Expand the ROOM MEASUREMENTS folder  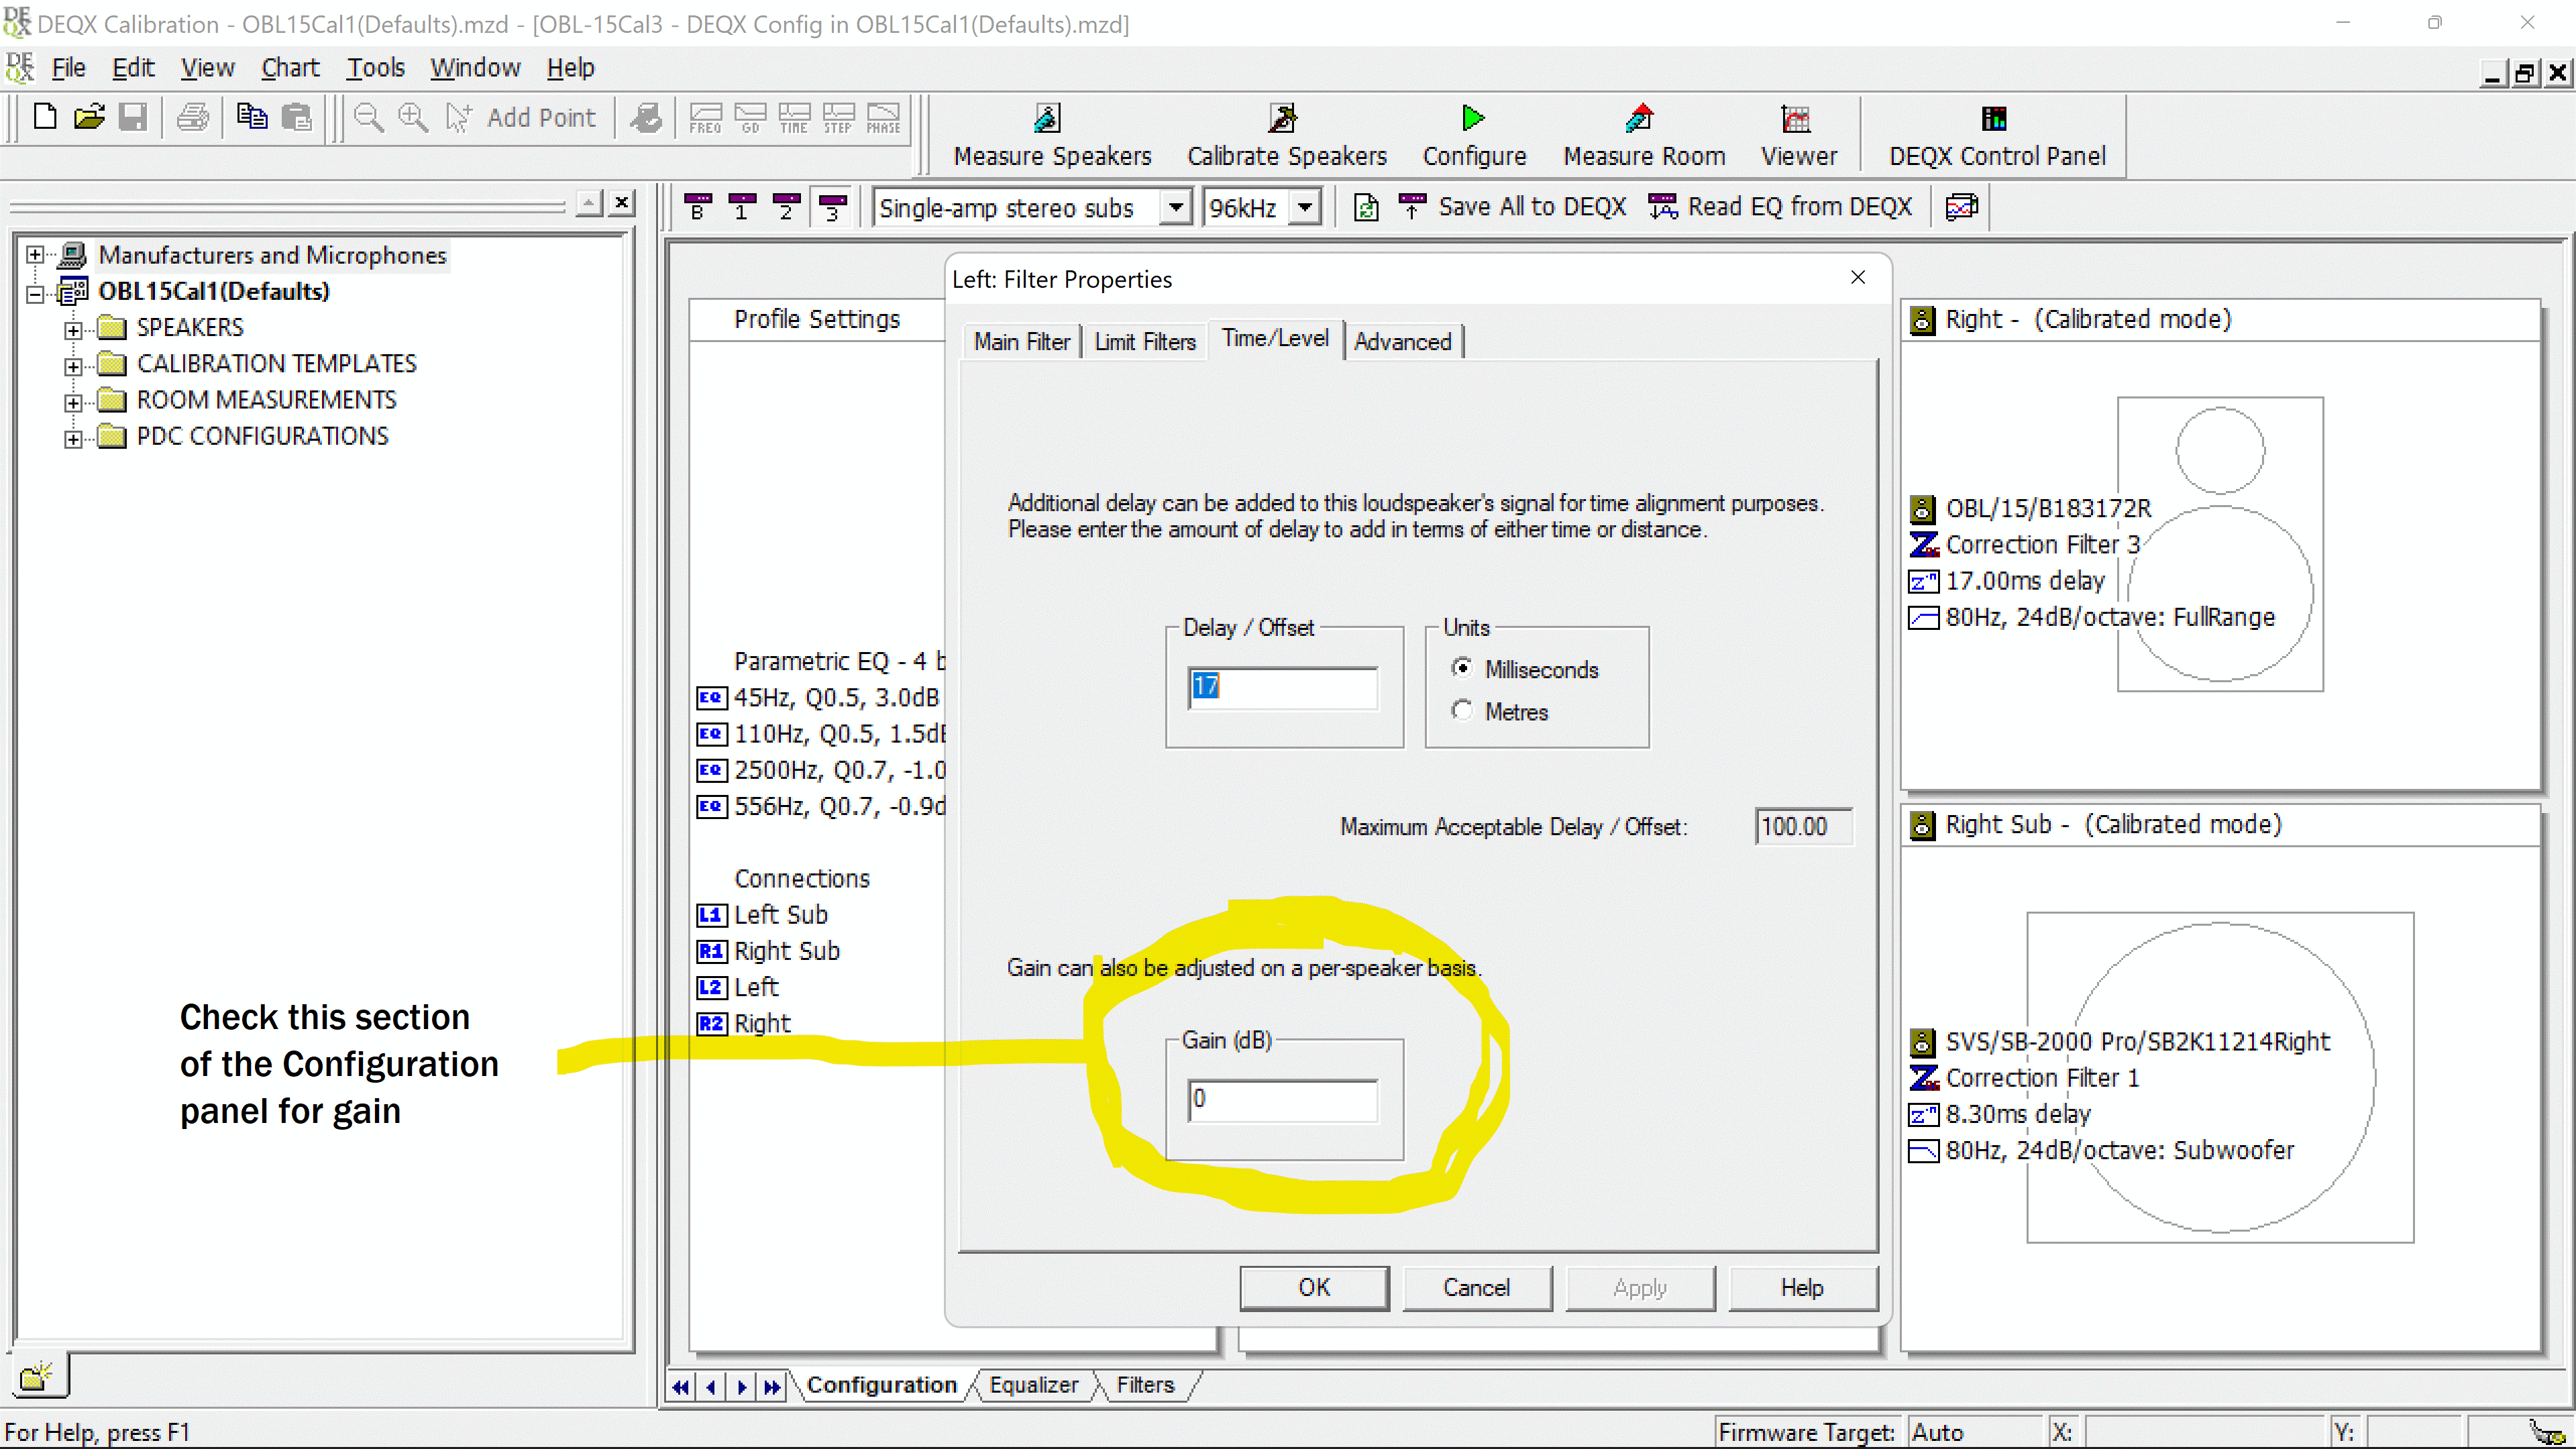pos(73,402)
